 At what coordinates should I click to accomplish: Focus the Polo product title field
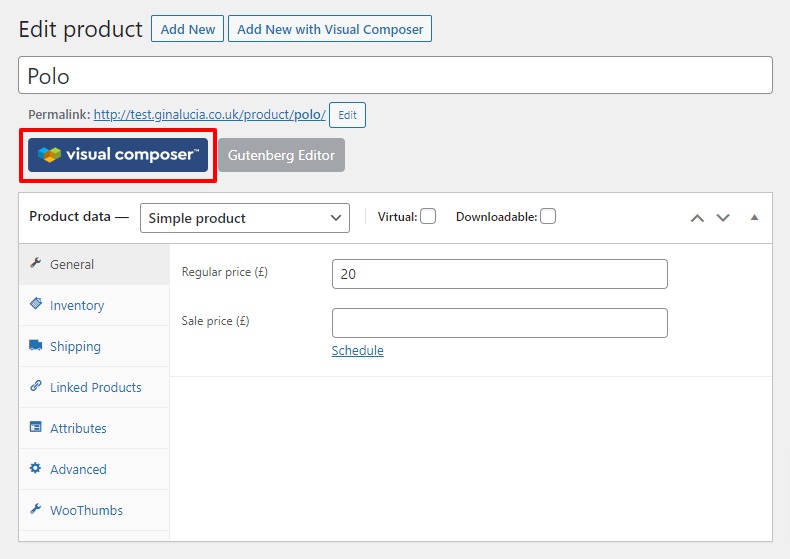pos(396,75)
